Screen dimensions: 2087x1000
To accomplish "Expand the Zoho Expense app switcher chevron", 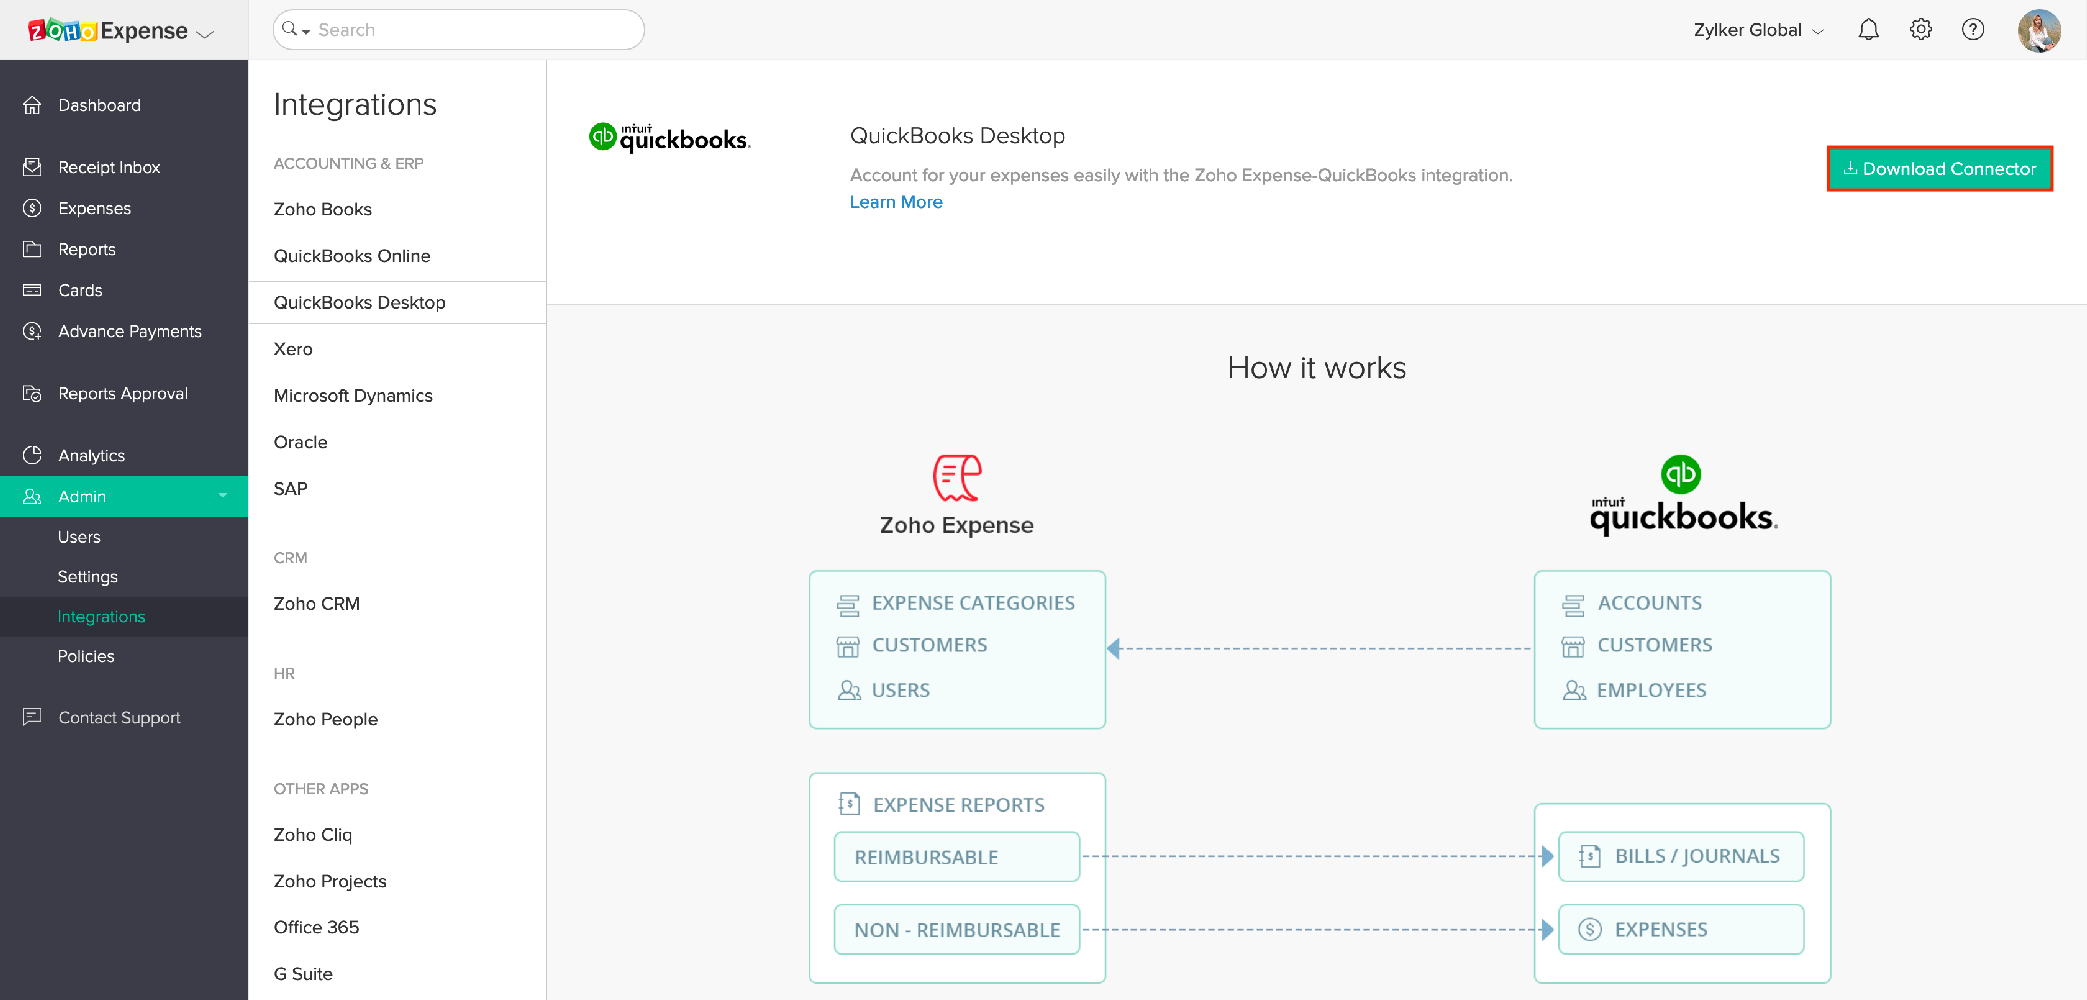I will 205,34.
